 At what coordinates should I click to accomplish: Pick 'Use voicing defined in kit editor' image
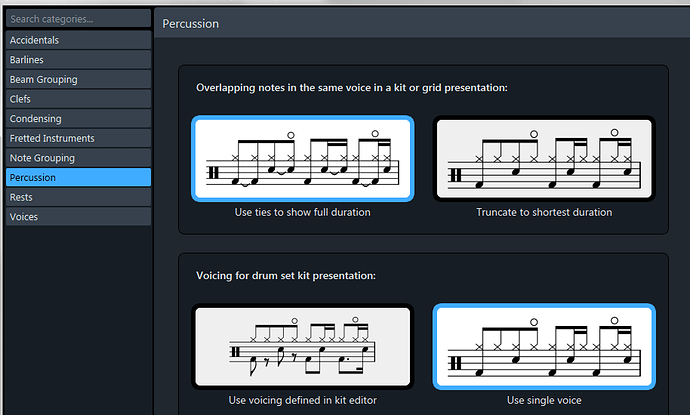click(x=302, y=347)
